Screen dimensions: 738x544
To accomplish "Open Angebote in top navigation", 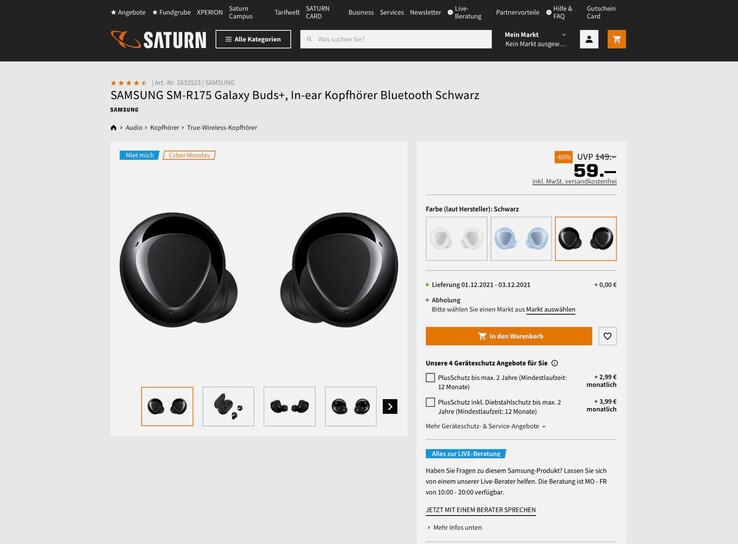I will 128,13.
